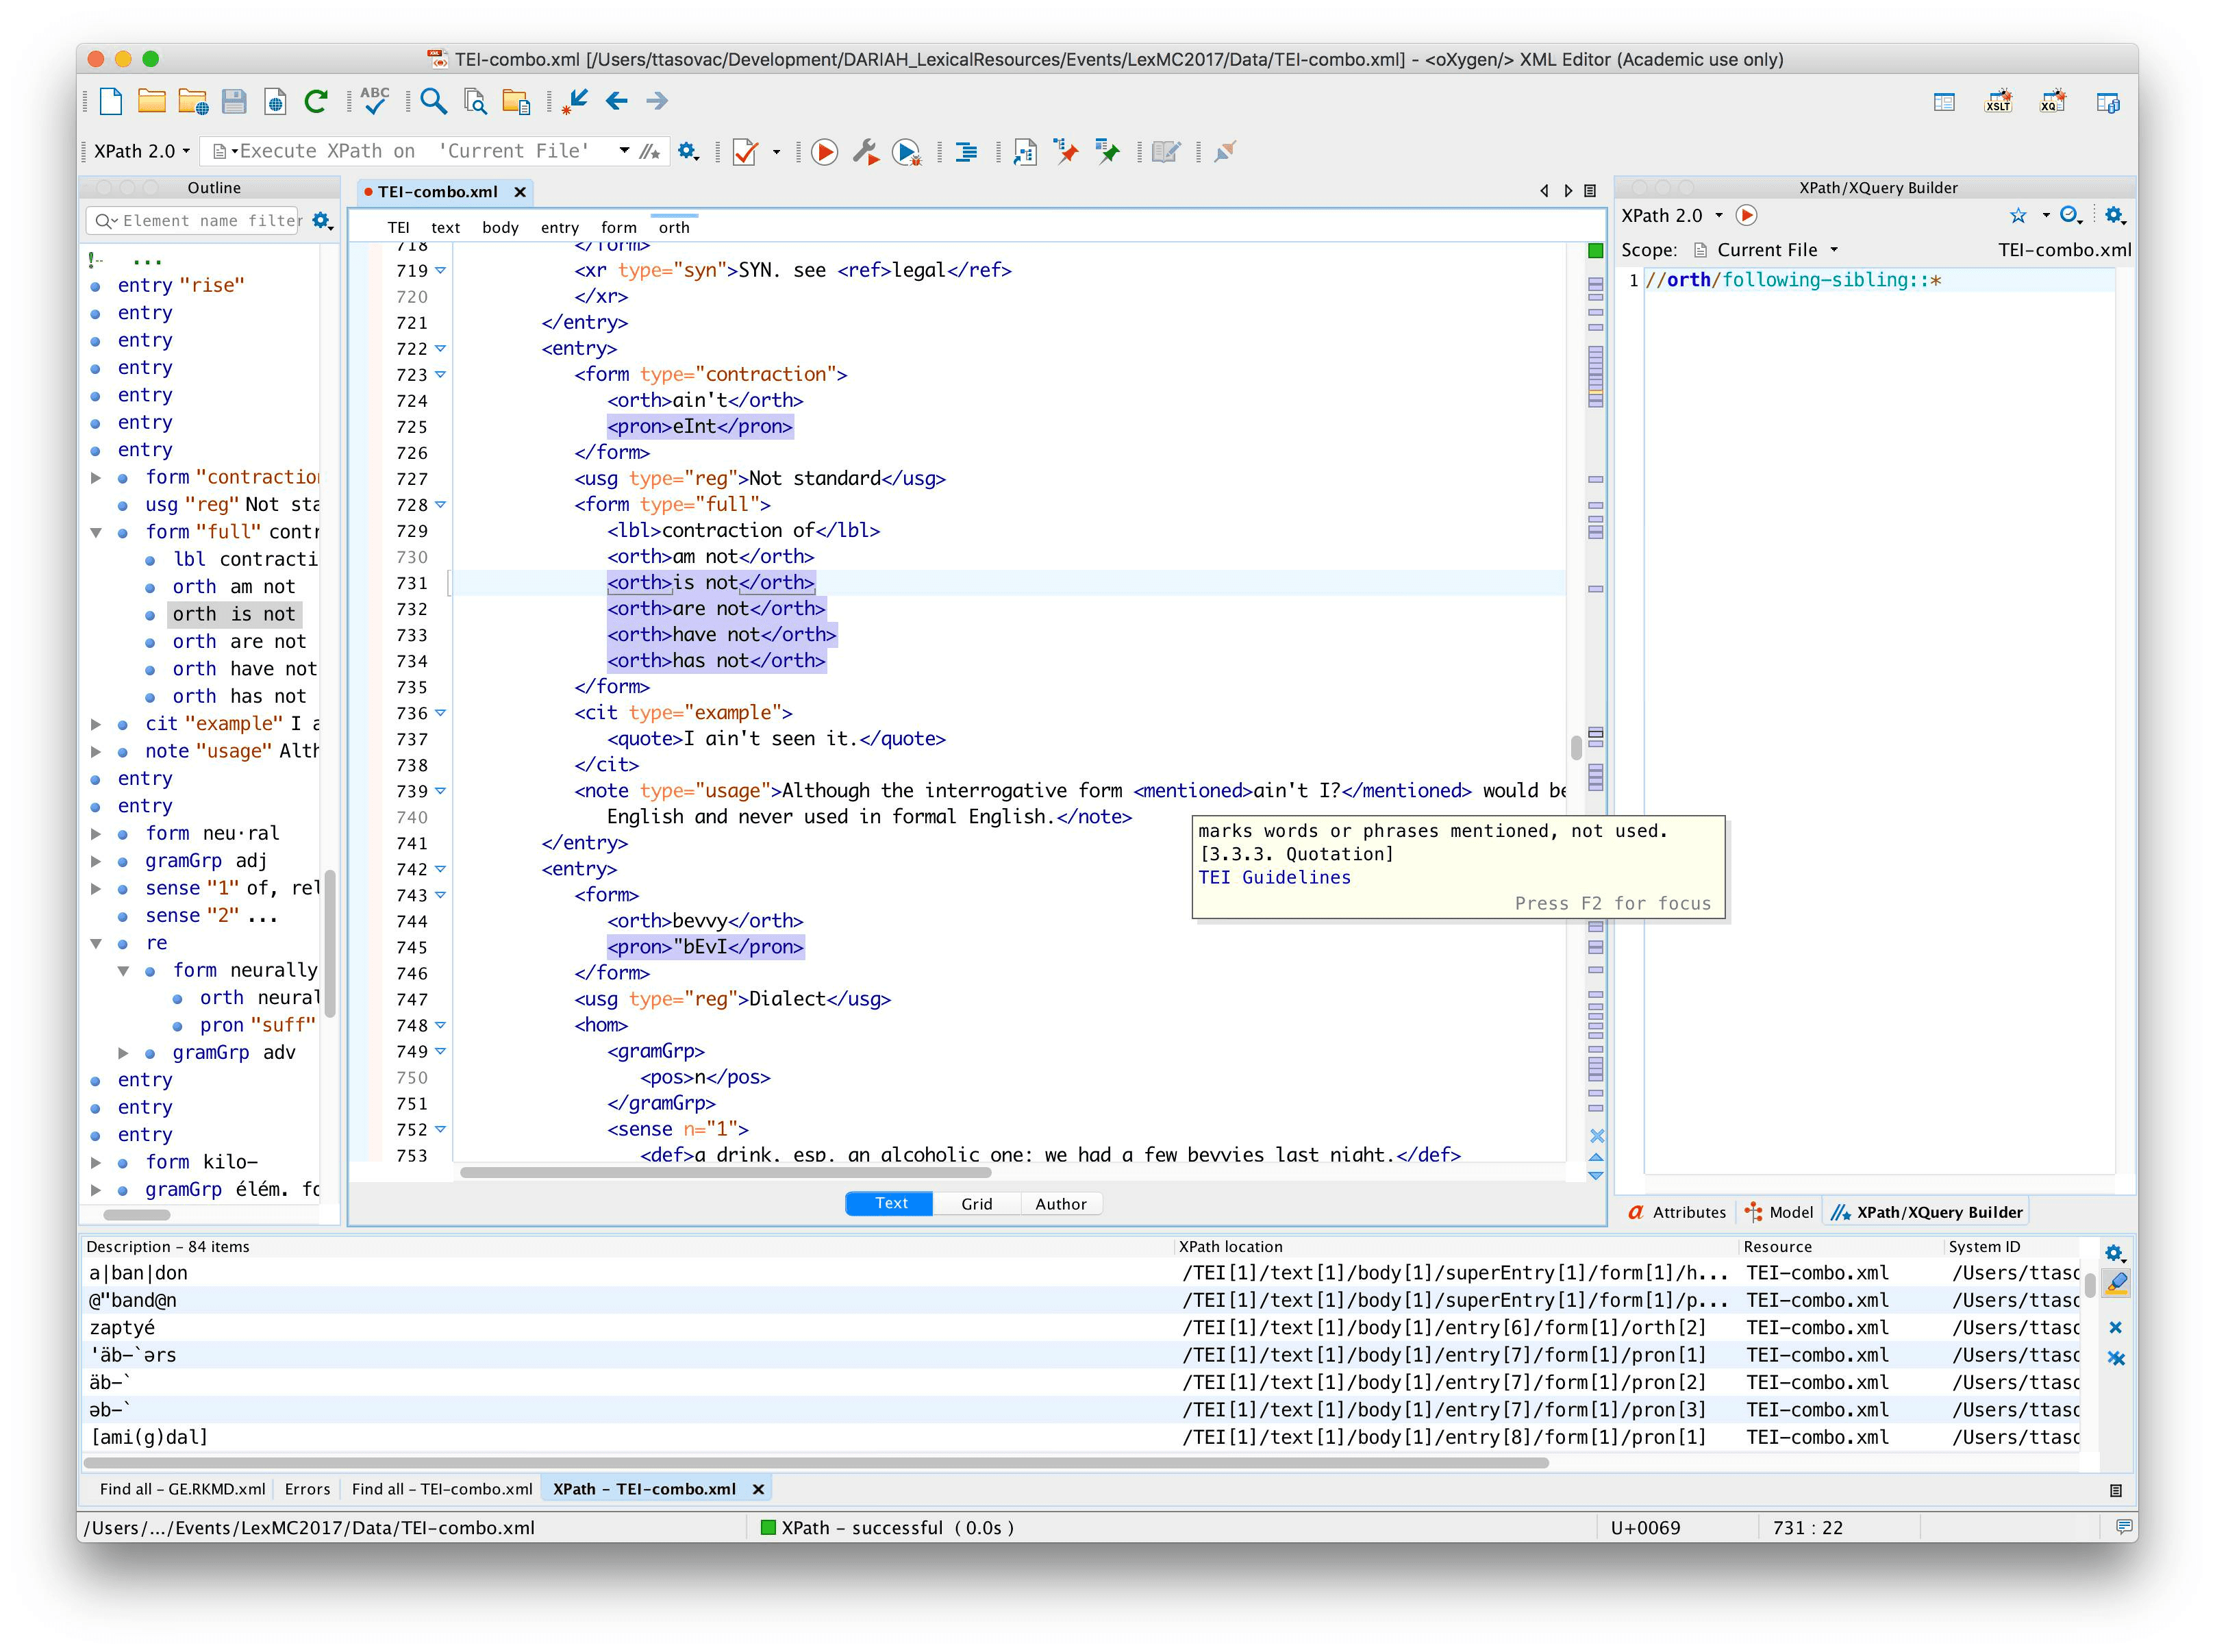Click the Reload file green arrow icon
The height and width of the screenshot is (1652, 2215).
316,100
